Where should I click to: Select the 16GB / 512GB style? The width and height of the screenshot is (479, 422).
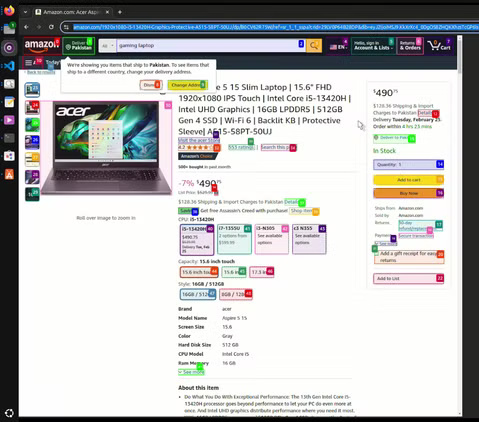coord(198,294)
